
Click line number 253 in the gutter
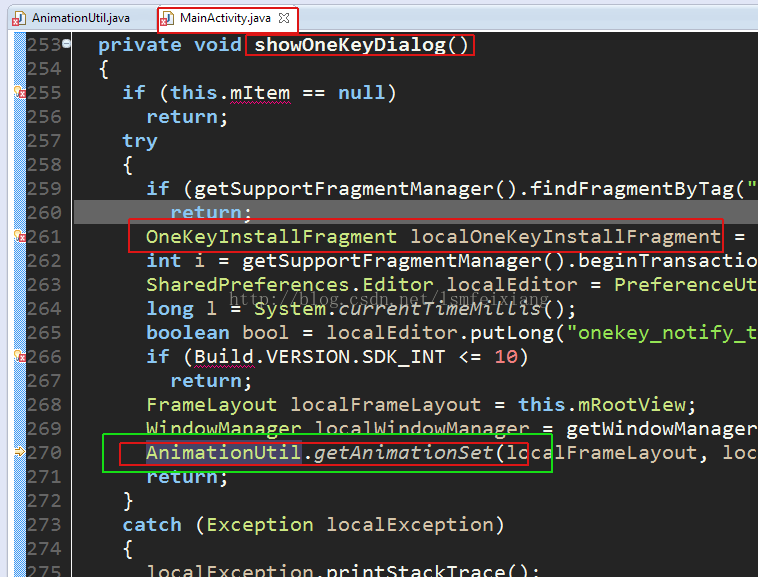click(44, 44)
